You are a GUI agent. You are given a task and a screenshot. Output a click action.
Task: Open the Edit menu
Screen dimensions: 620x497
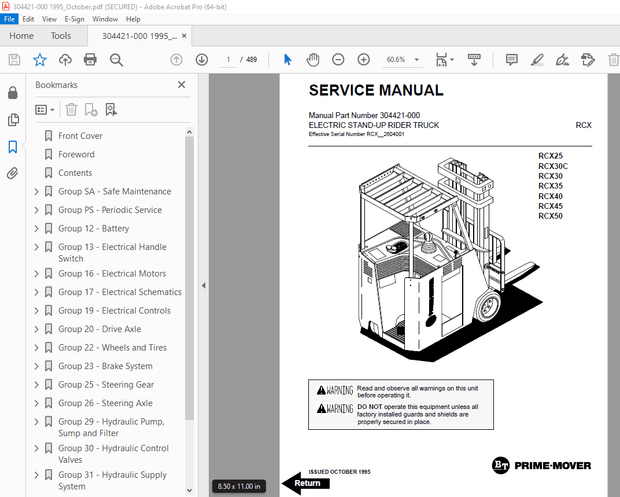tap(28, 19)
